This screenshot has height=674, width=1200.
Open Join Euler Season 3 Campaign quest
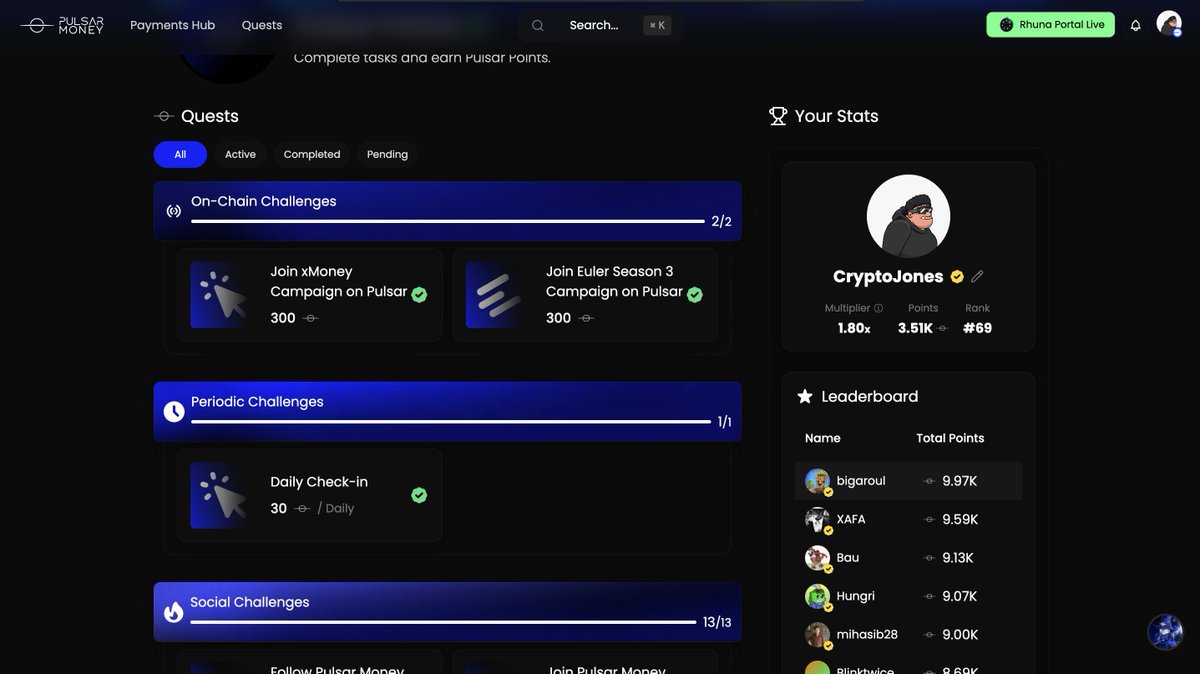[585, 295]
